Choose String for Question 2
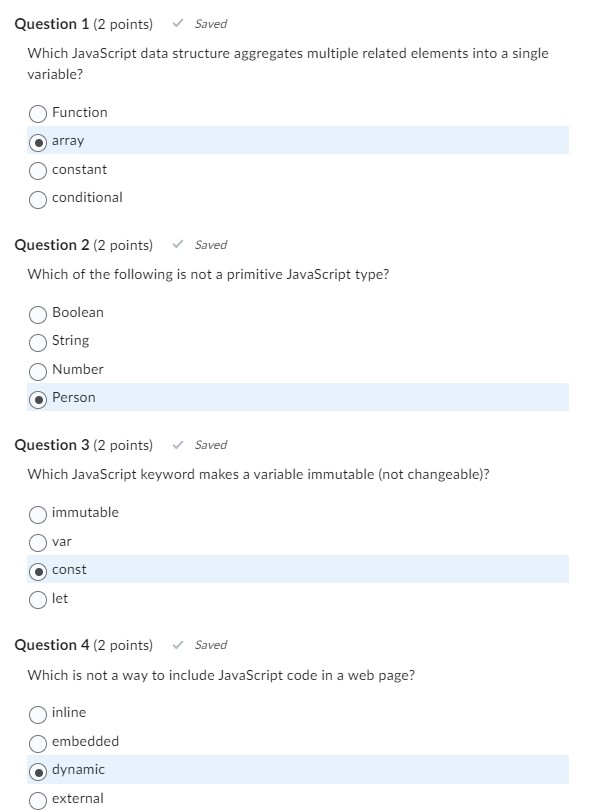This screenshot has height=810, width=592. tap(37, 341)
